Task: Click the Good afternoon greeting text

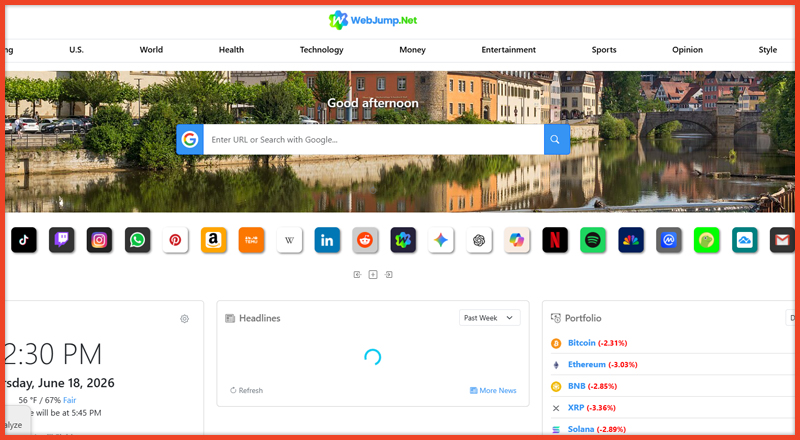Action: pyautogui.click(x=373, y=103)
